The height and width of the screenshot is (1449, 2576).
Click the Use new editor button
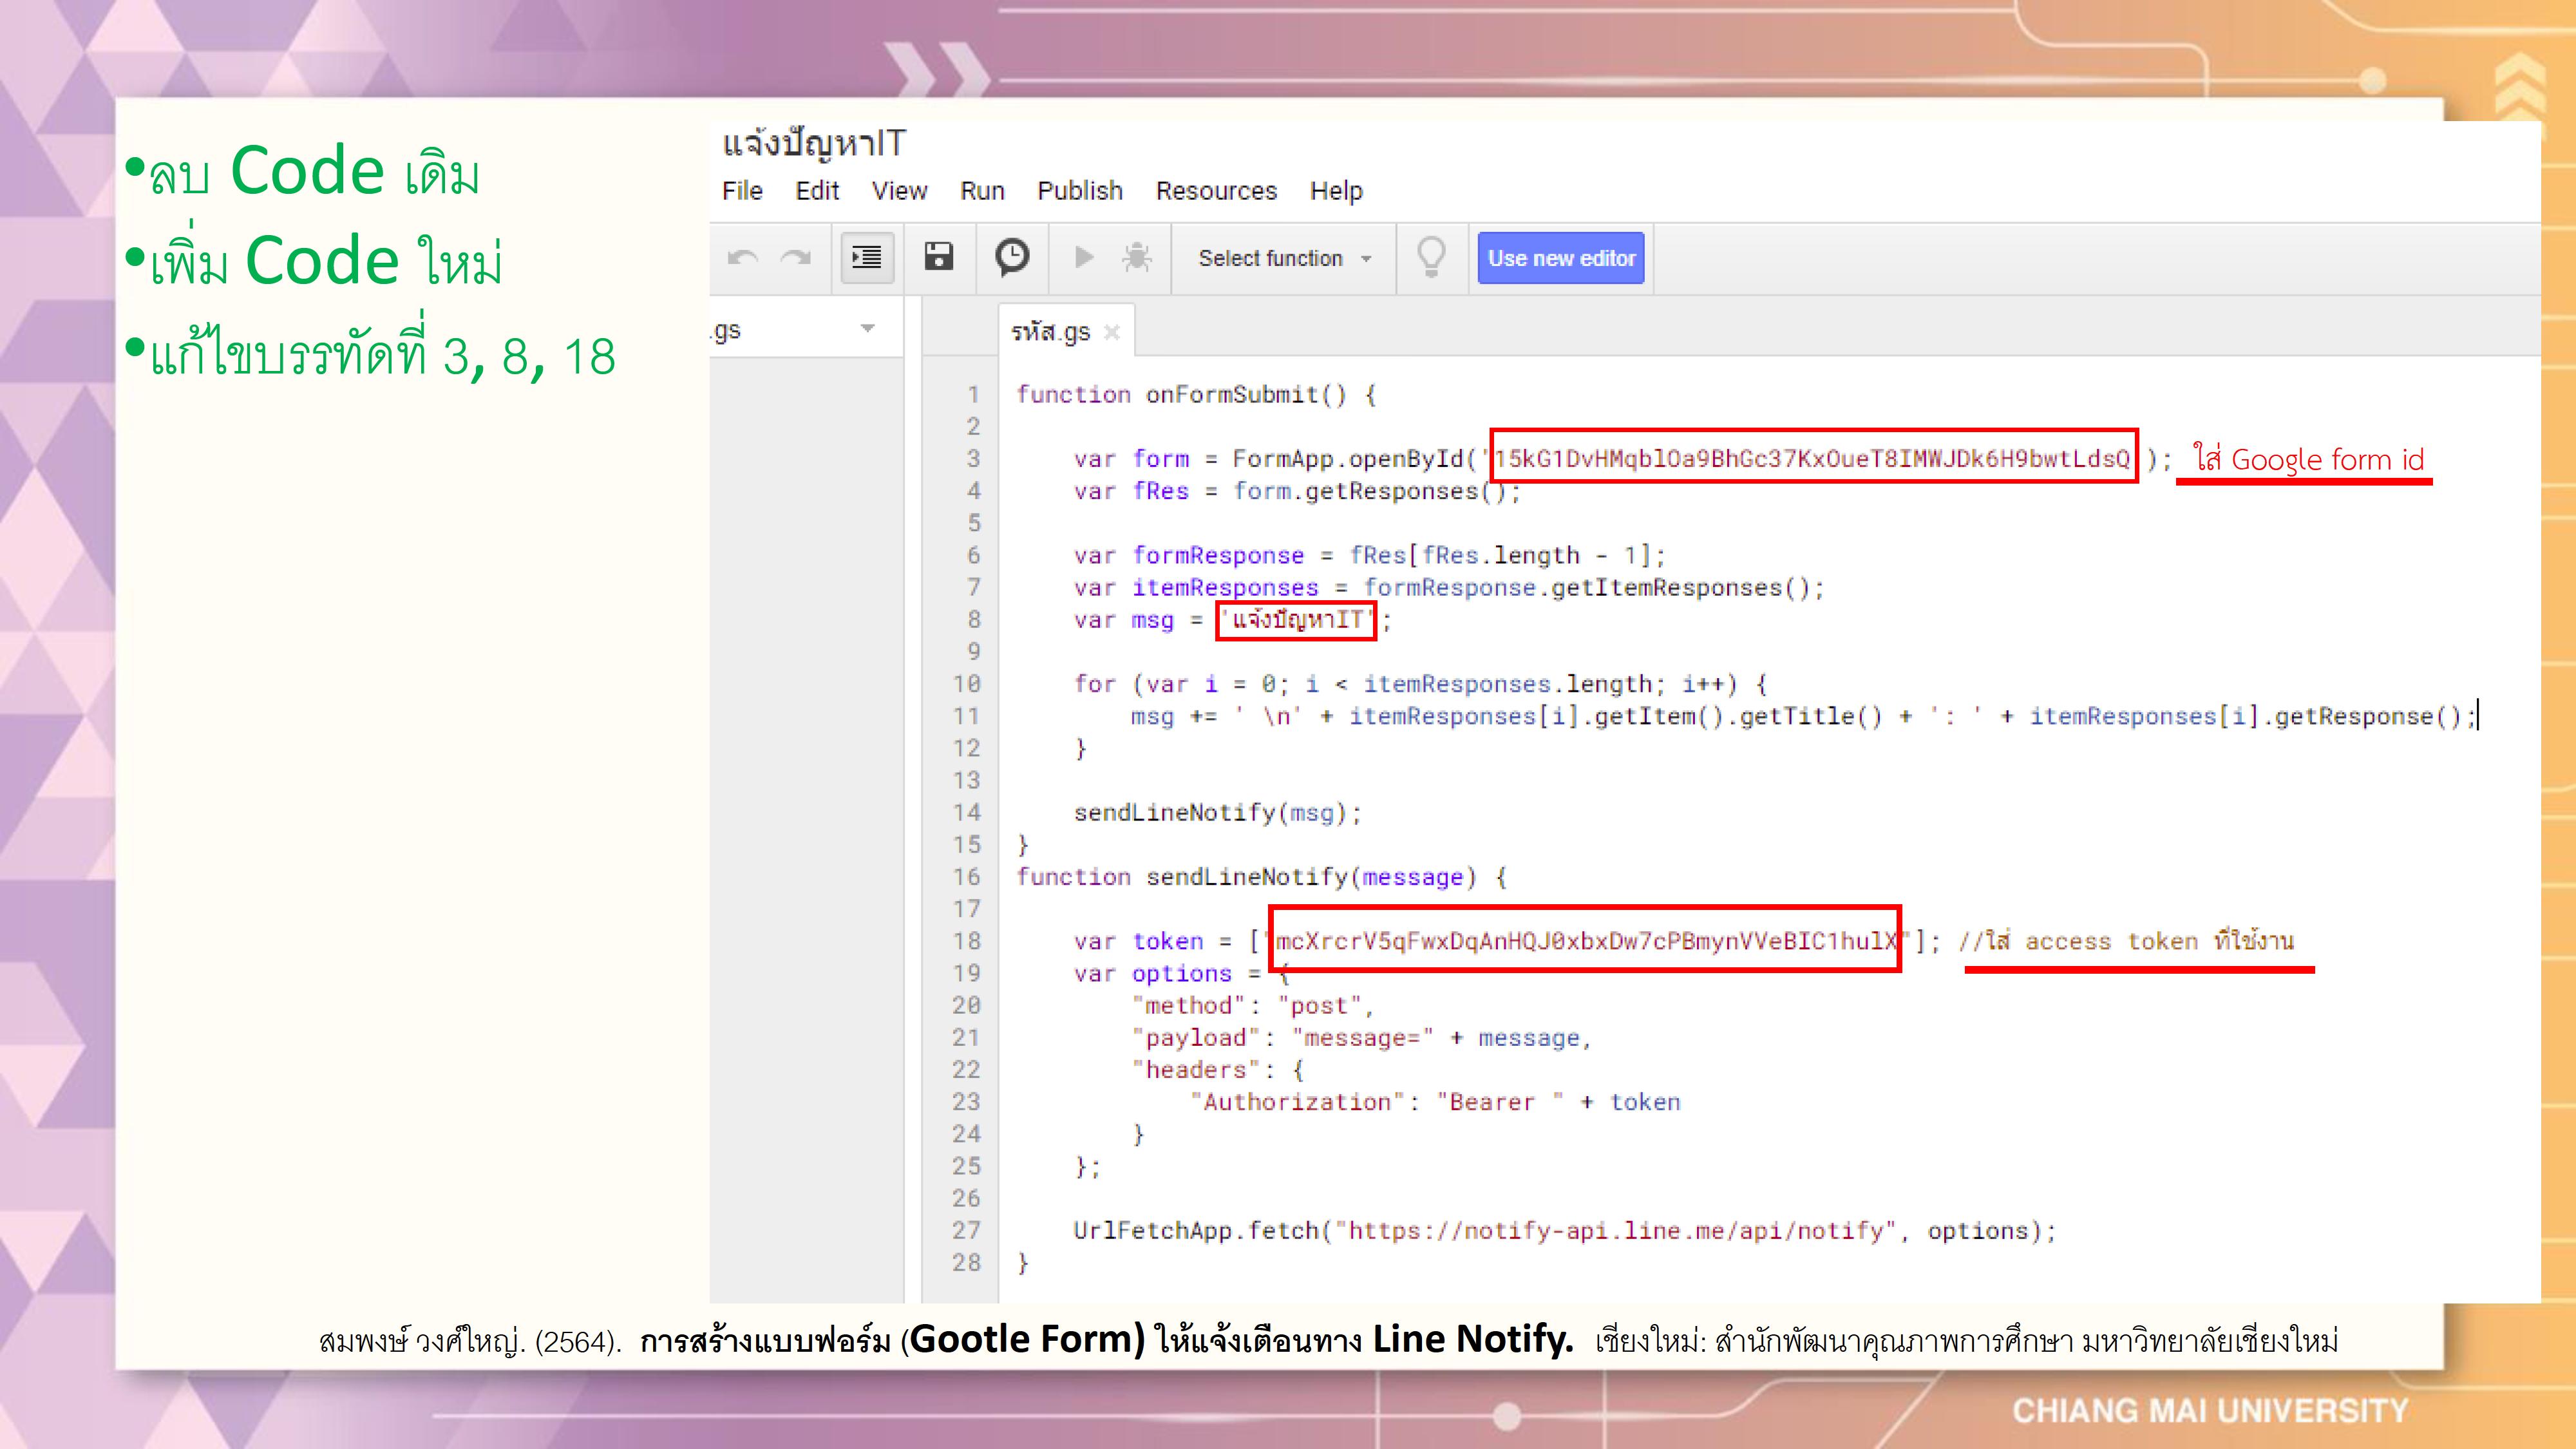pyautogui.click(x=1561, y=258)
